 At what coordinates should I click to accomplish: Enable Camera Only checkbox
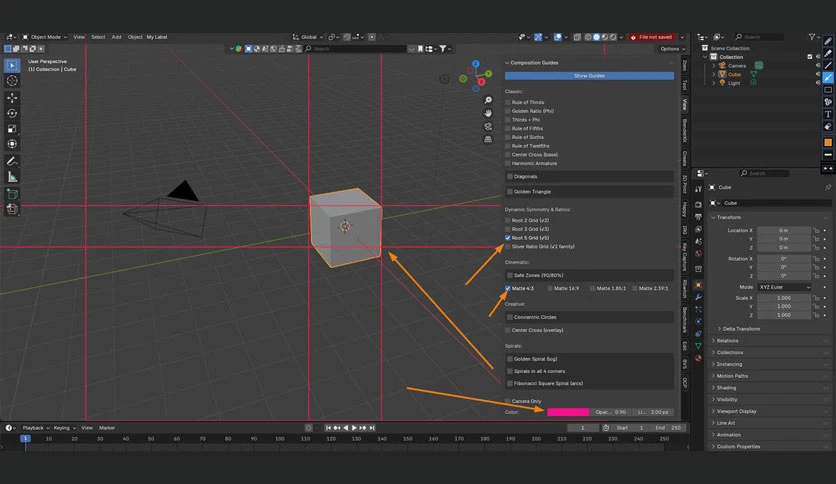(508, 401)
